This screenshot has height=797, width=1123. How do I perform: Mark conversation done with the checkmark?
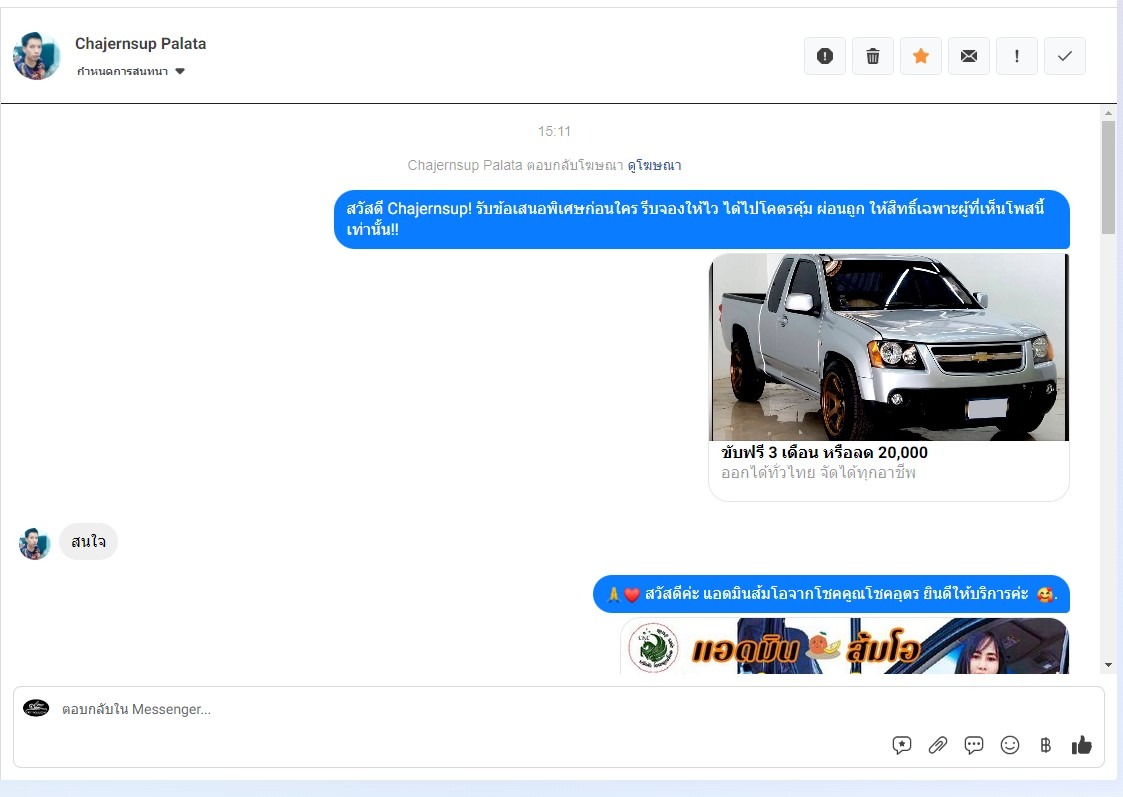1065,56
